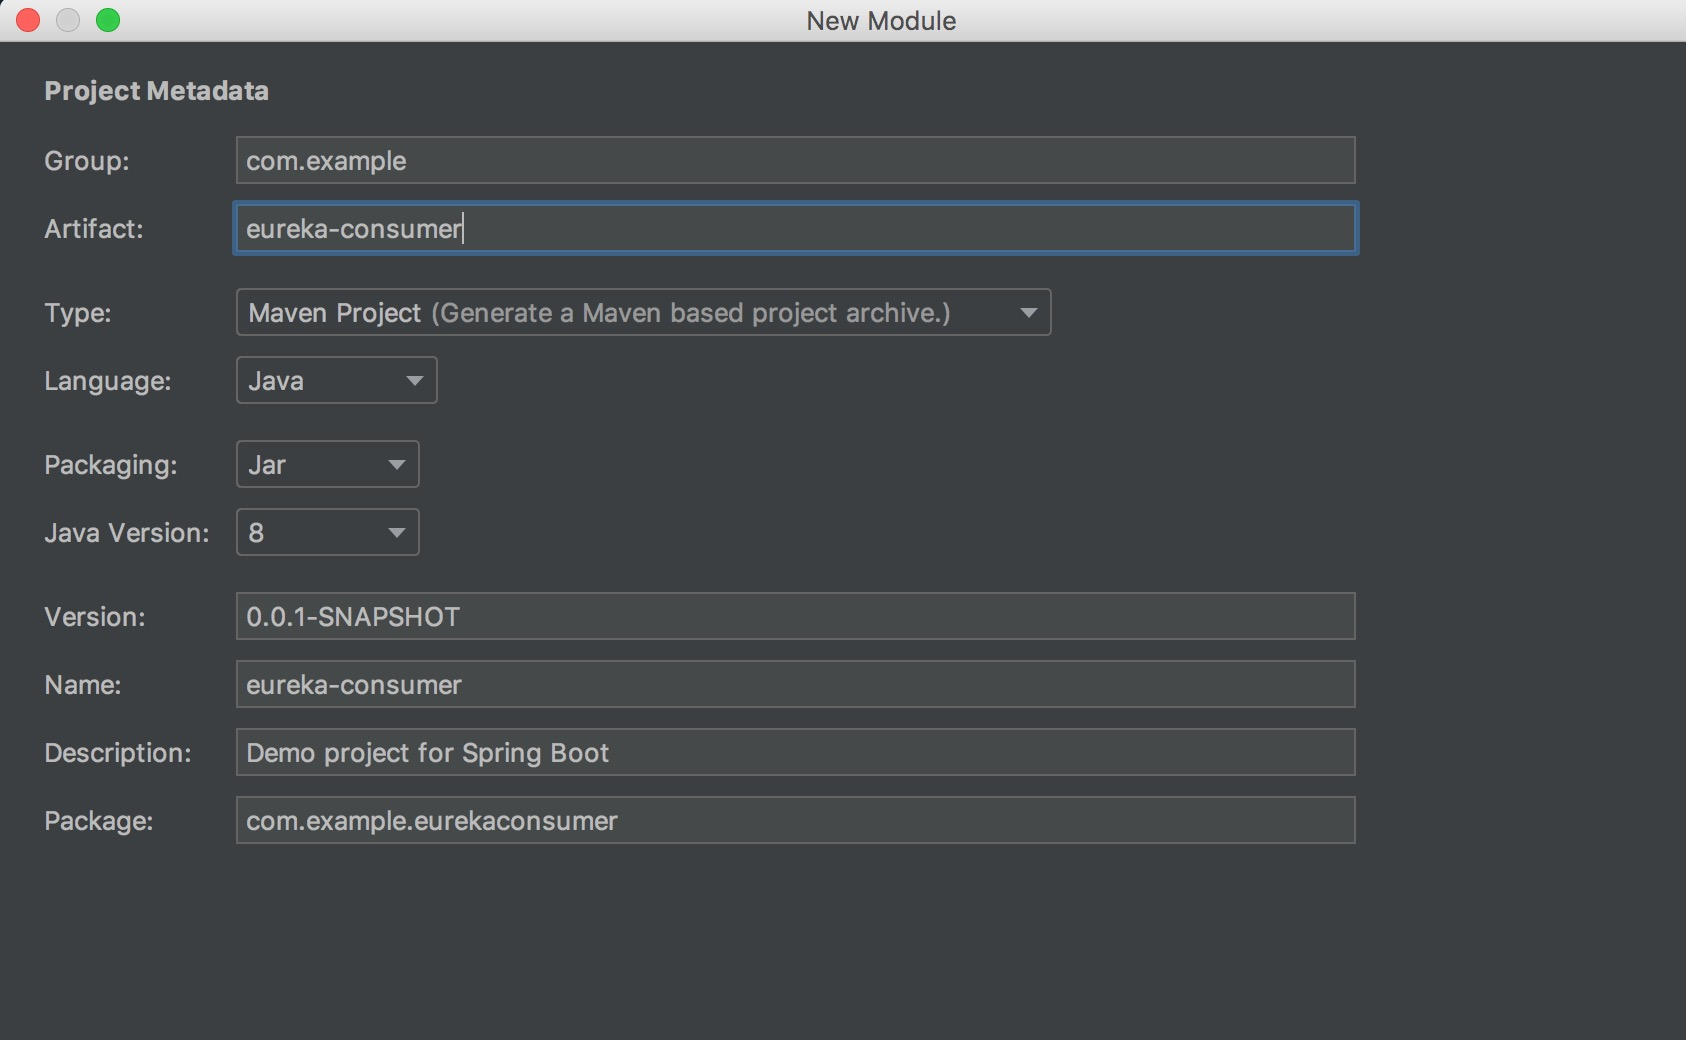Image resolution: width=1686 pixels, height=1040 pixels.
Task: Click the Java Version arrow icon
Action: coord(397,533)
